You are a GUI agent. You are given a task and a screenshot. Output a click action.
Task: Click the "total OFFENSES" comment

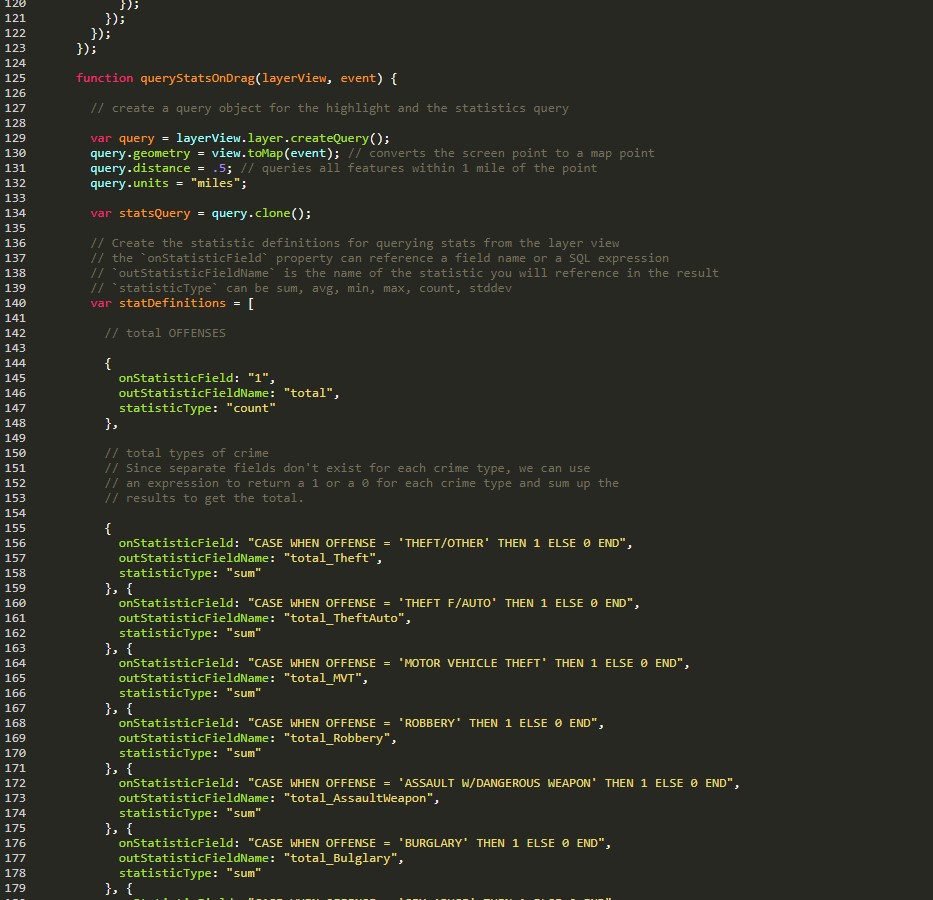point(165,333)
